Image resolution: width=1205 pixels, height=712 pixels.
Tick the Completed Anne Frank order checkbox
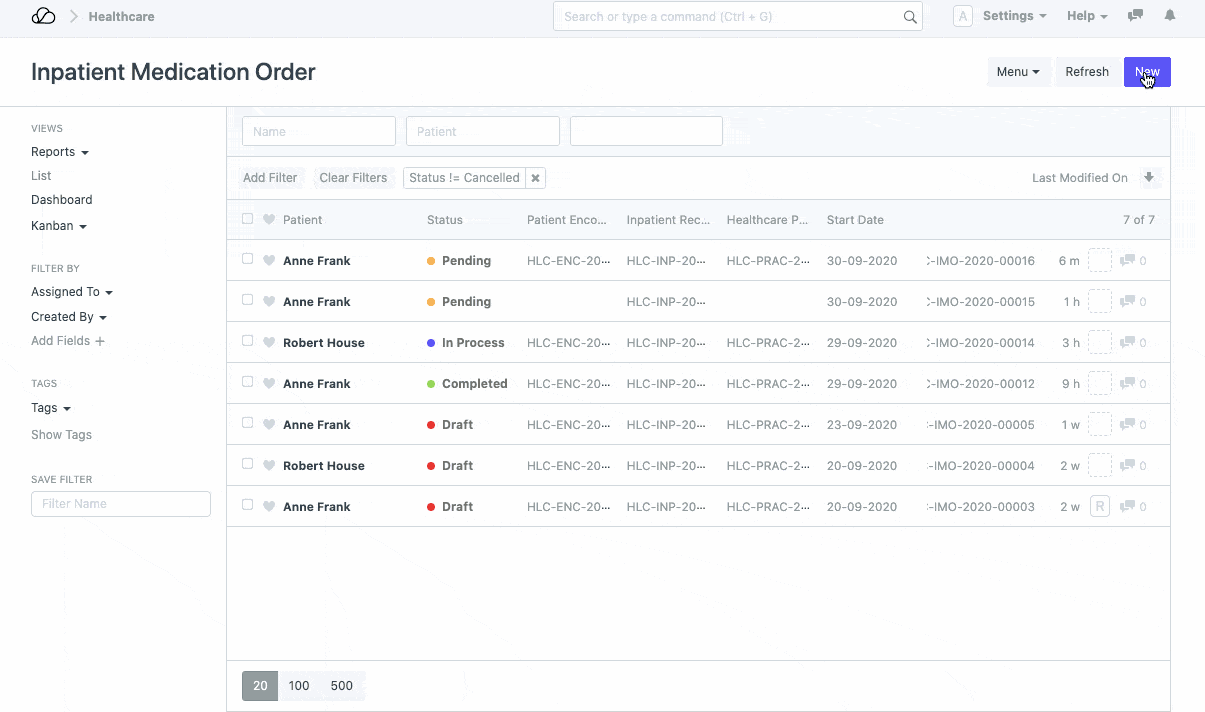tap(248, 382)
